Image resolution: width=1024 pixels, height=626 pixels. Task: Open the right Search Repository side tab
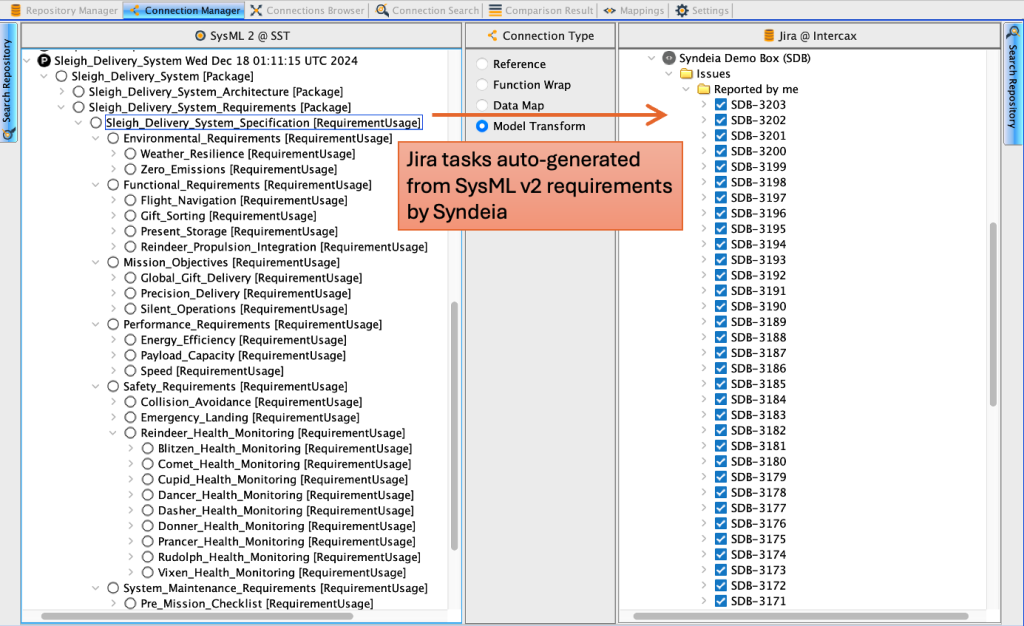[1013, 82]
